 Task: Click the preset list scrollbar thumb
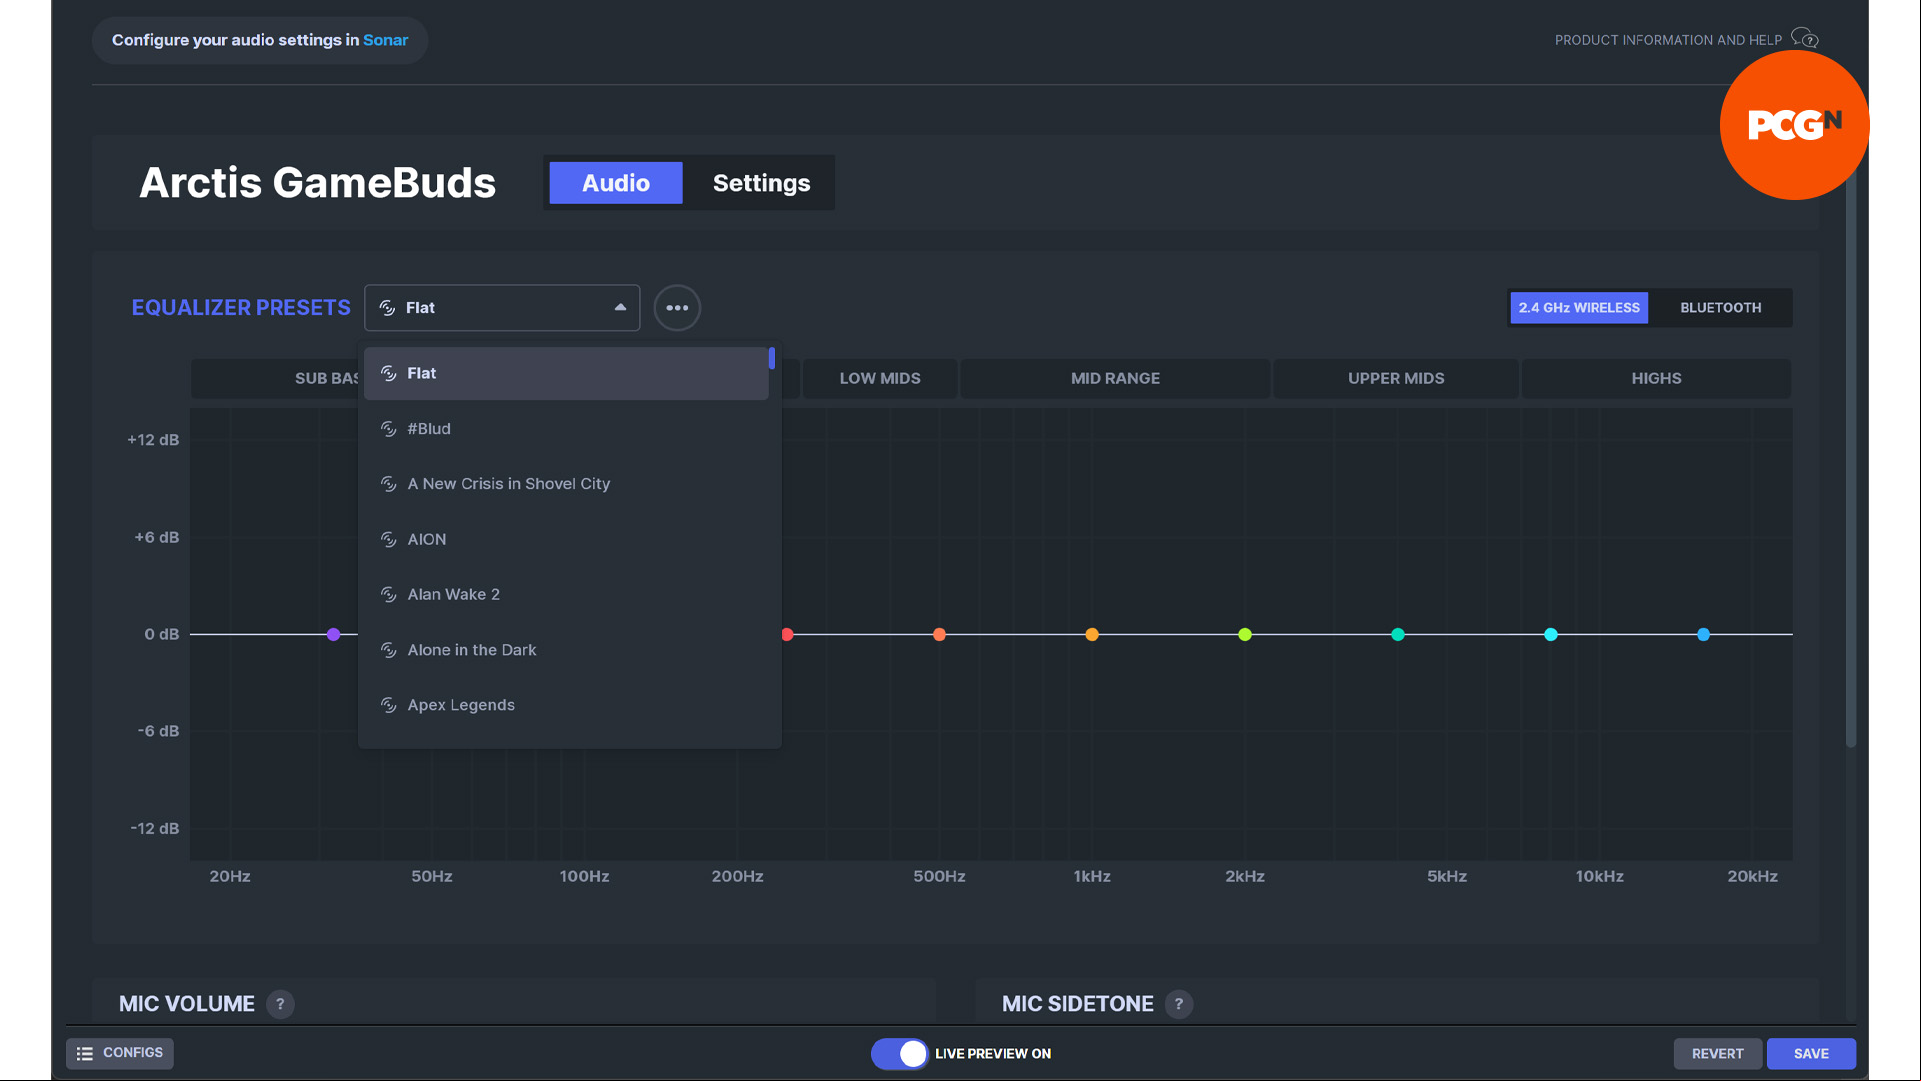tap(772, 358)
